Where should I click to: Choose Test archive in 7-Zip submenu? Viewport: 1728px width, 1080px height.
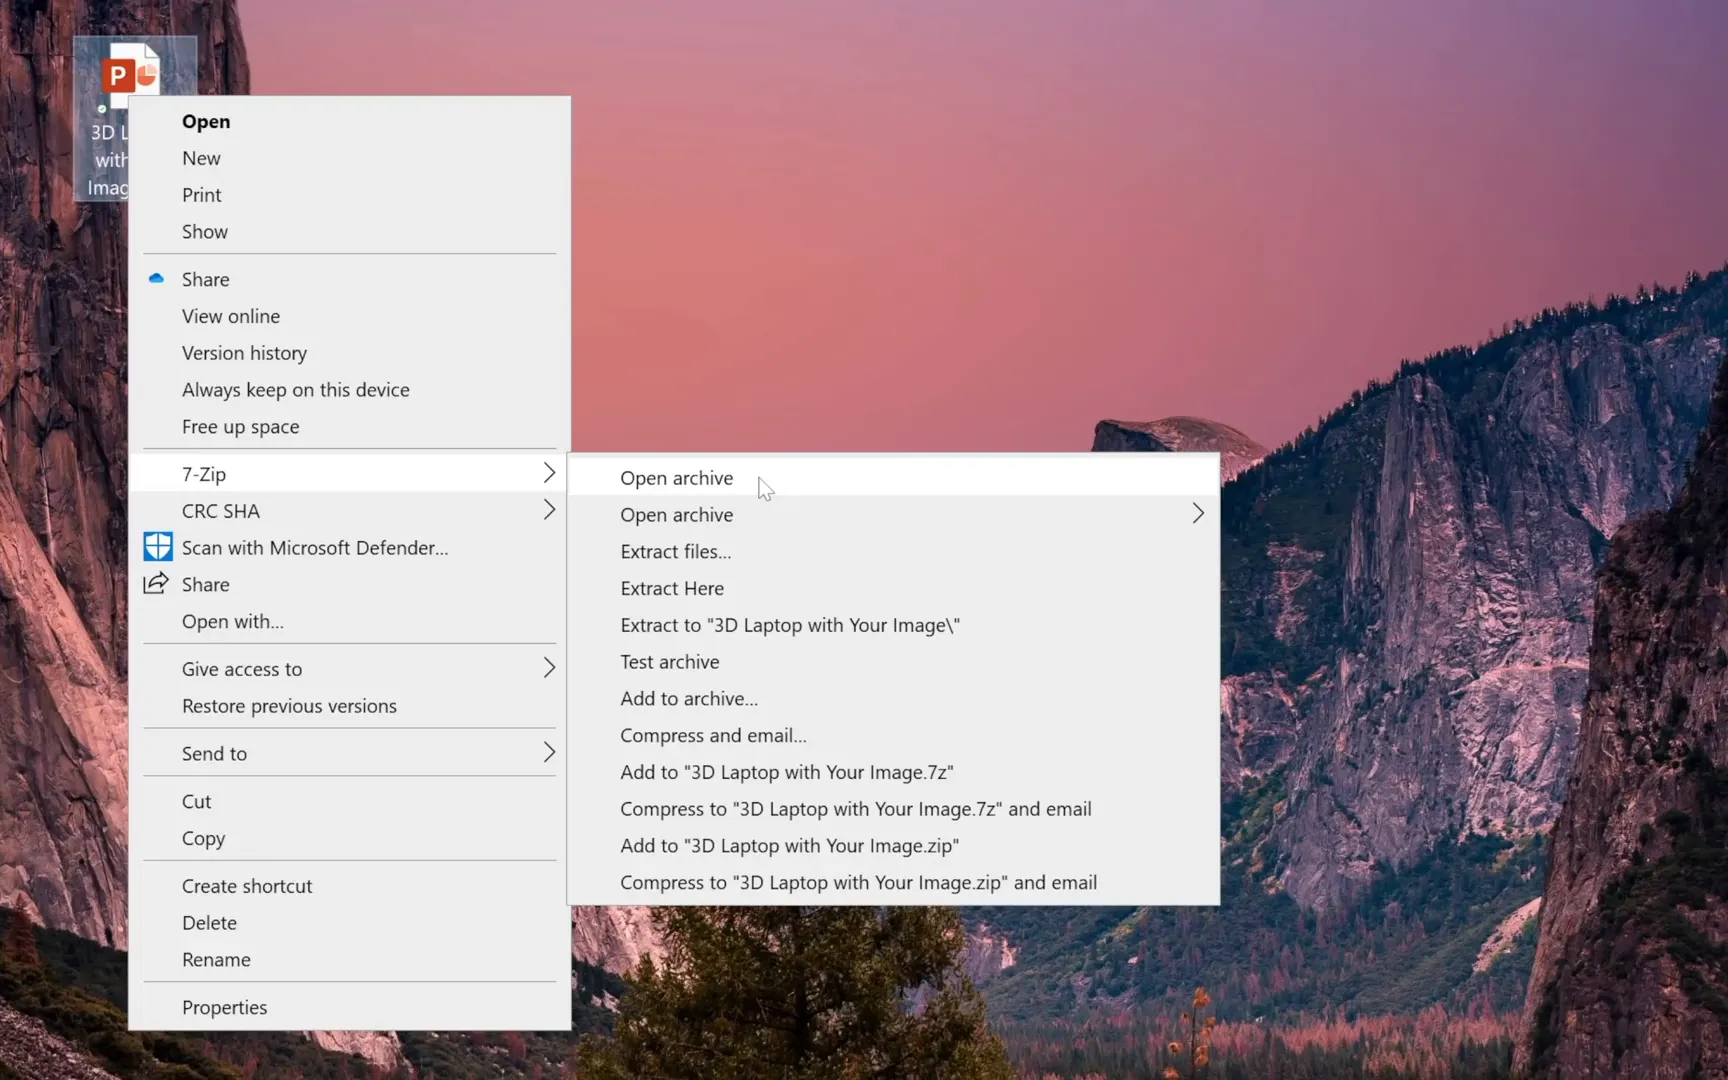tap(893, 662)
